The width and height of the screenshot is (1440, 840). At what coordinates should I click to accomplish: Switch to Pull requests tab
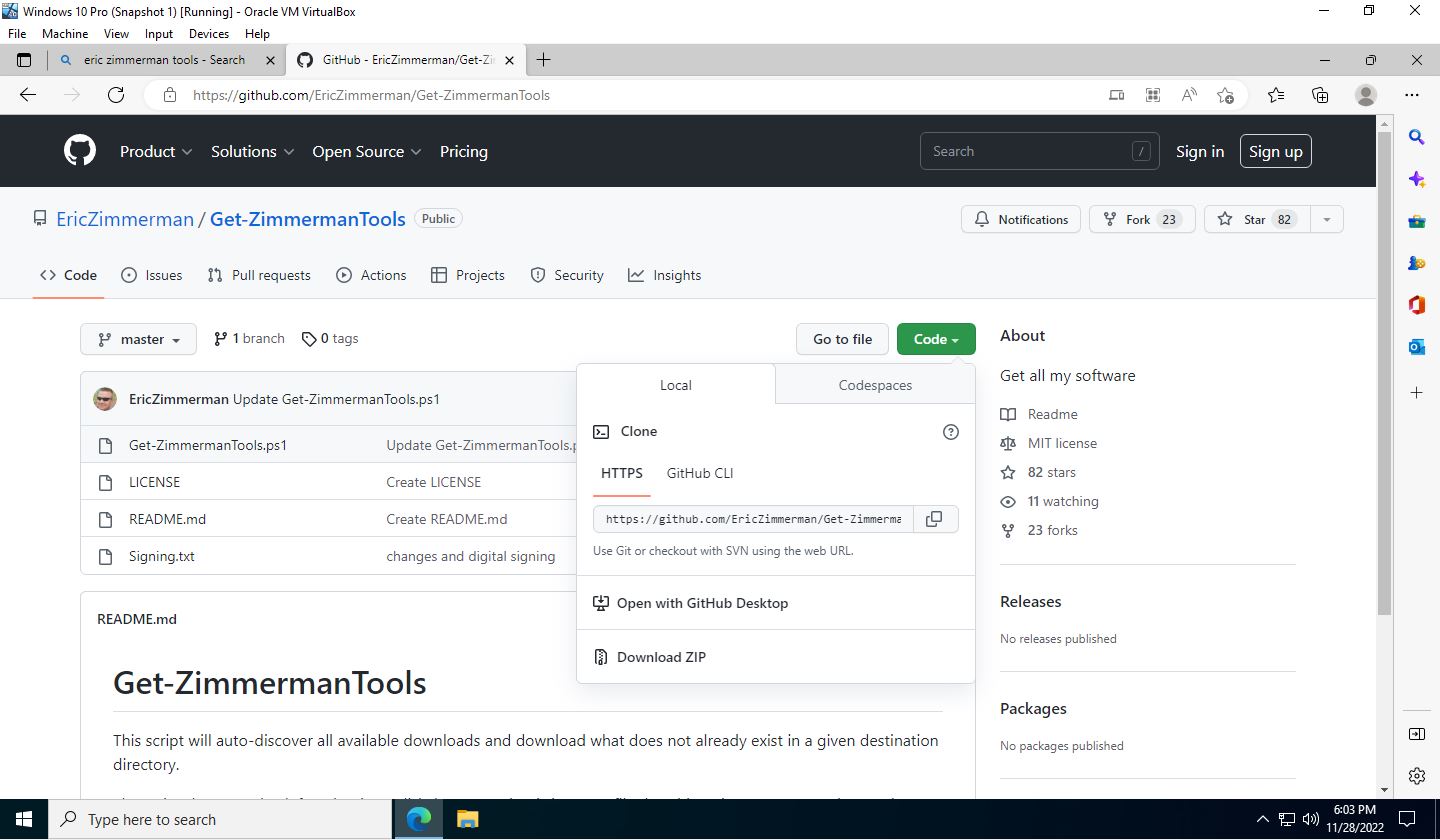click(x=258, y=275)
